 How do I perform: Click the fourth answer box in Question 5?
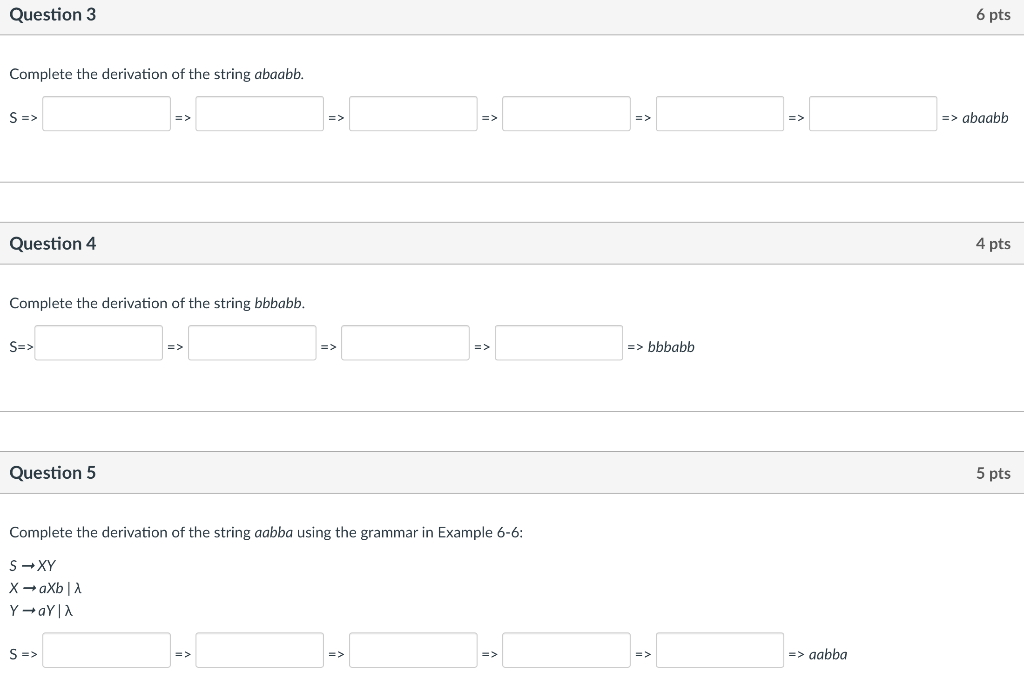(566, 649)
